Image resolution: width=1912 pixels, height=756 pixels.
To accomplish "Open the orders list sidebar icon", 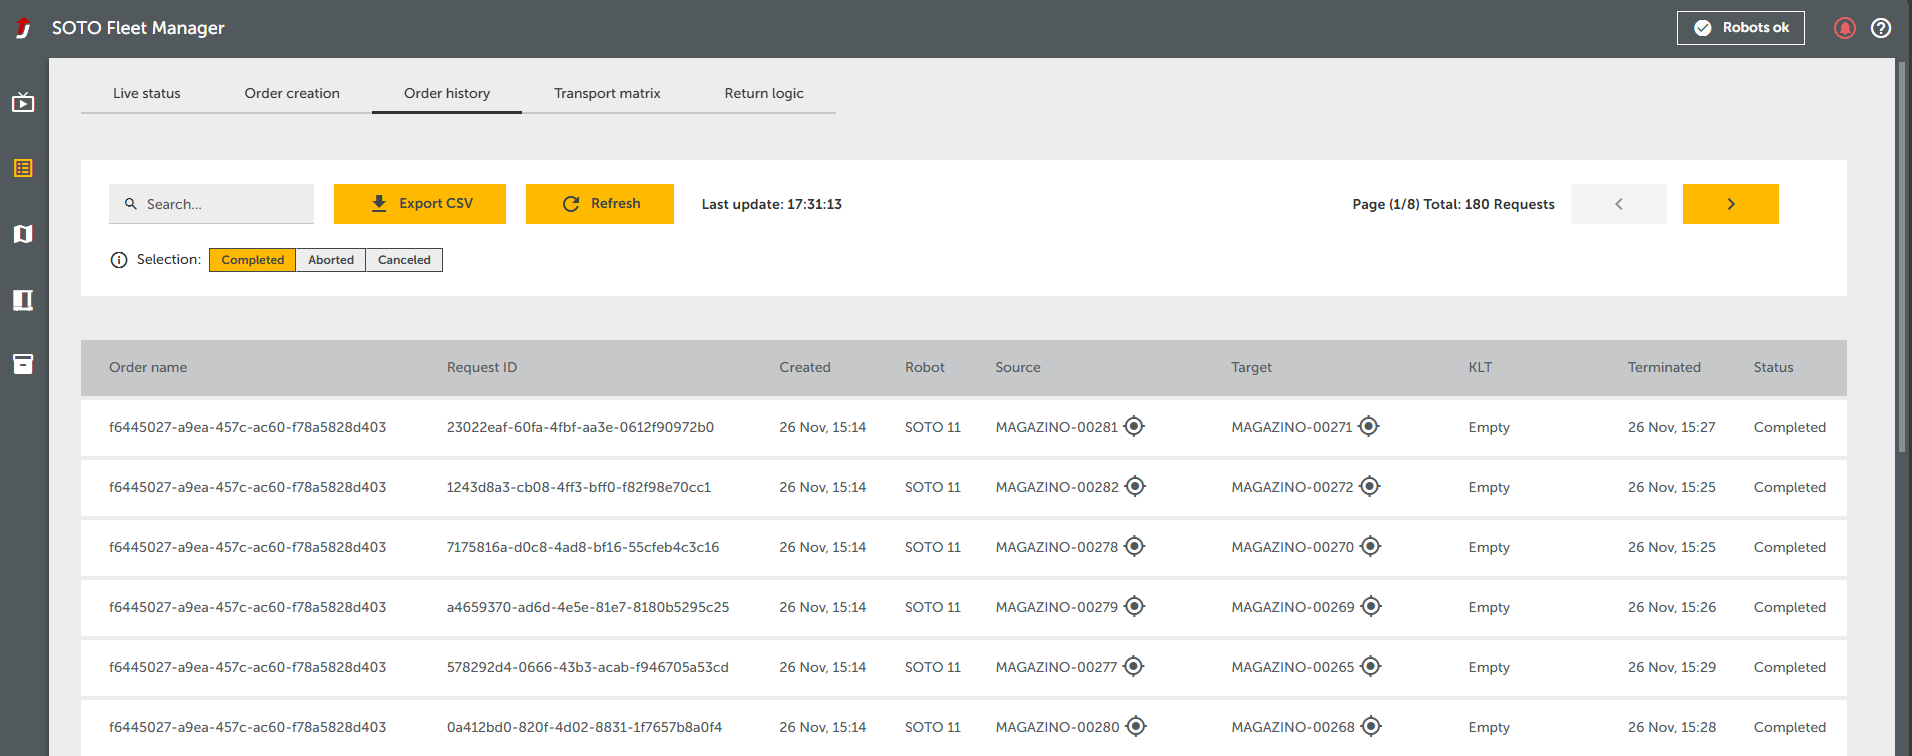I will [x=23, y=168].
